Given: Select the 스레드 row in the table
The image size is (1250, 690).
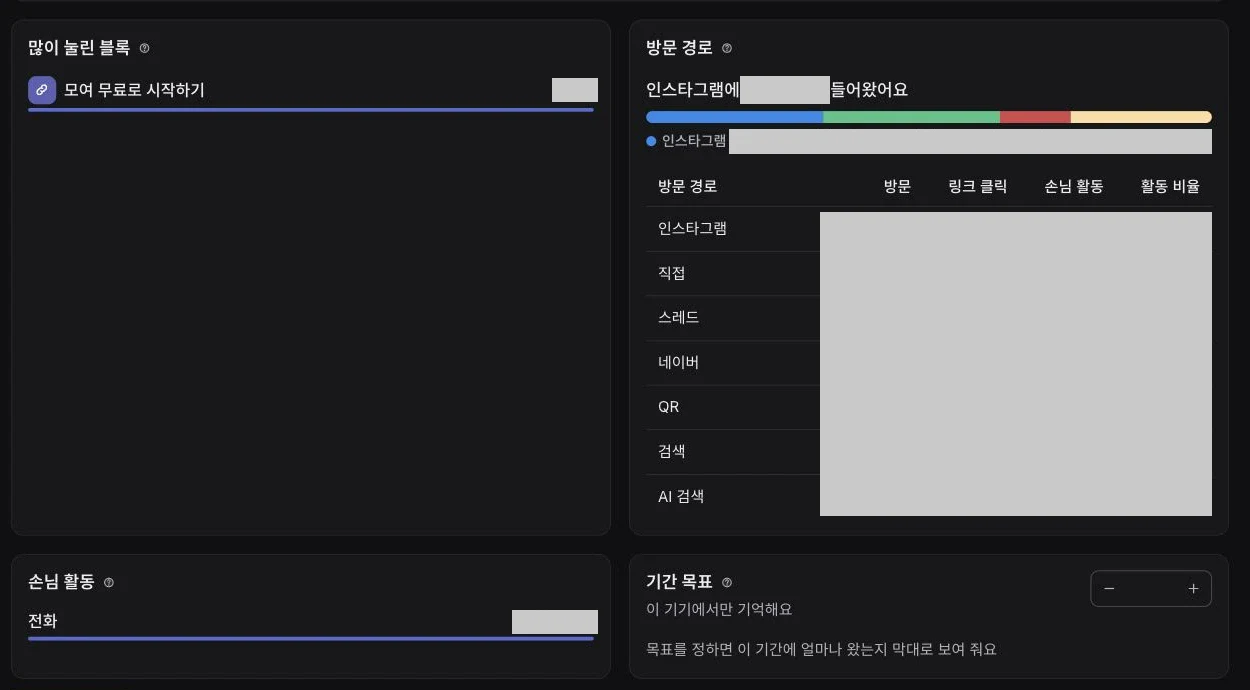Looking at the screenshot, I should [x=929, y=318].
